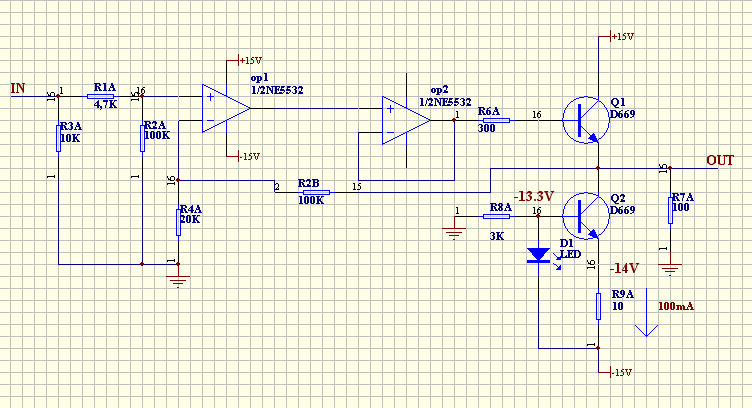Click the -15V power port below R9A

[621, 372]
